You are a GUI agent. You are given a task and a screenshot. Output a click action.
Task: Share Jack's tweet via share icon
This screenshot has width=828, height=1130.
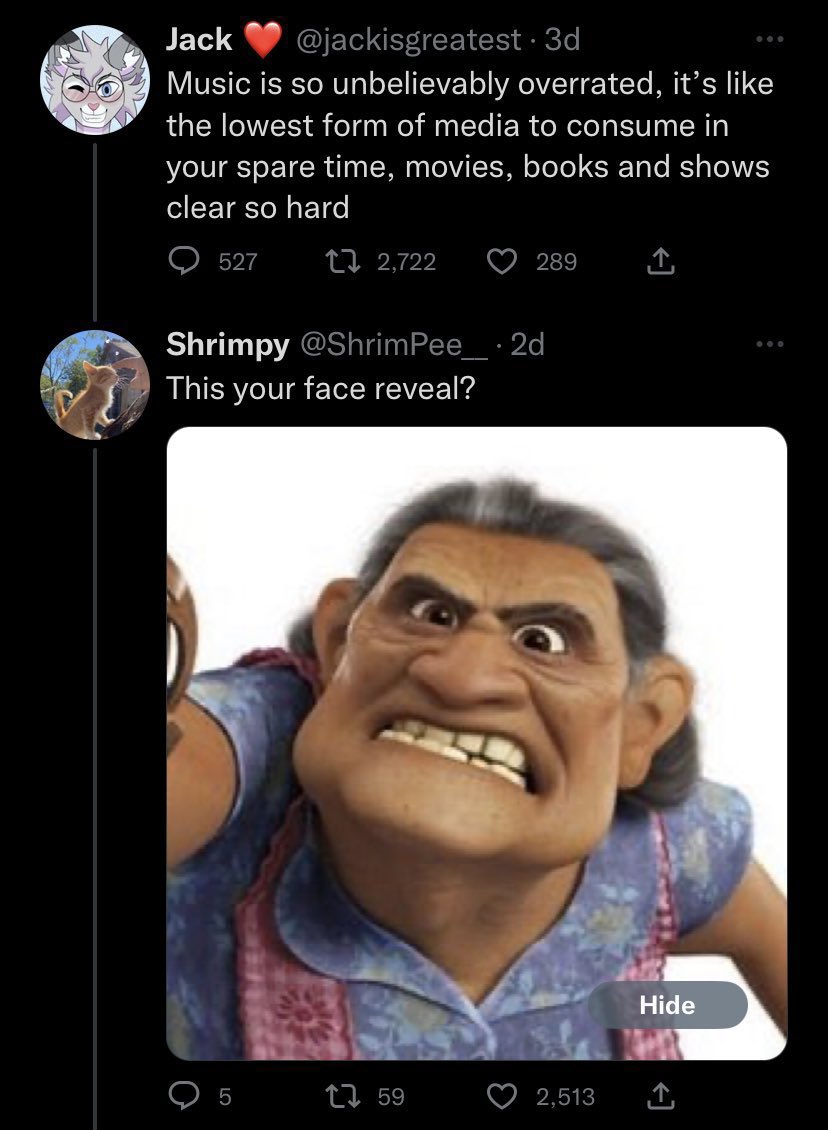(658, 262)
